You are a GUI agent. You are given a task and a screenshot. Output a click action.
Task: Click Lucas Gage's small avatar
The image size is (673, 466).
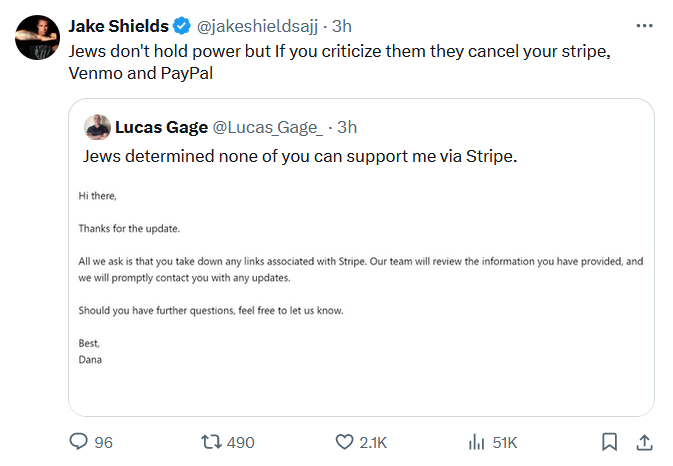click(x=97, y=127)
